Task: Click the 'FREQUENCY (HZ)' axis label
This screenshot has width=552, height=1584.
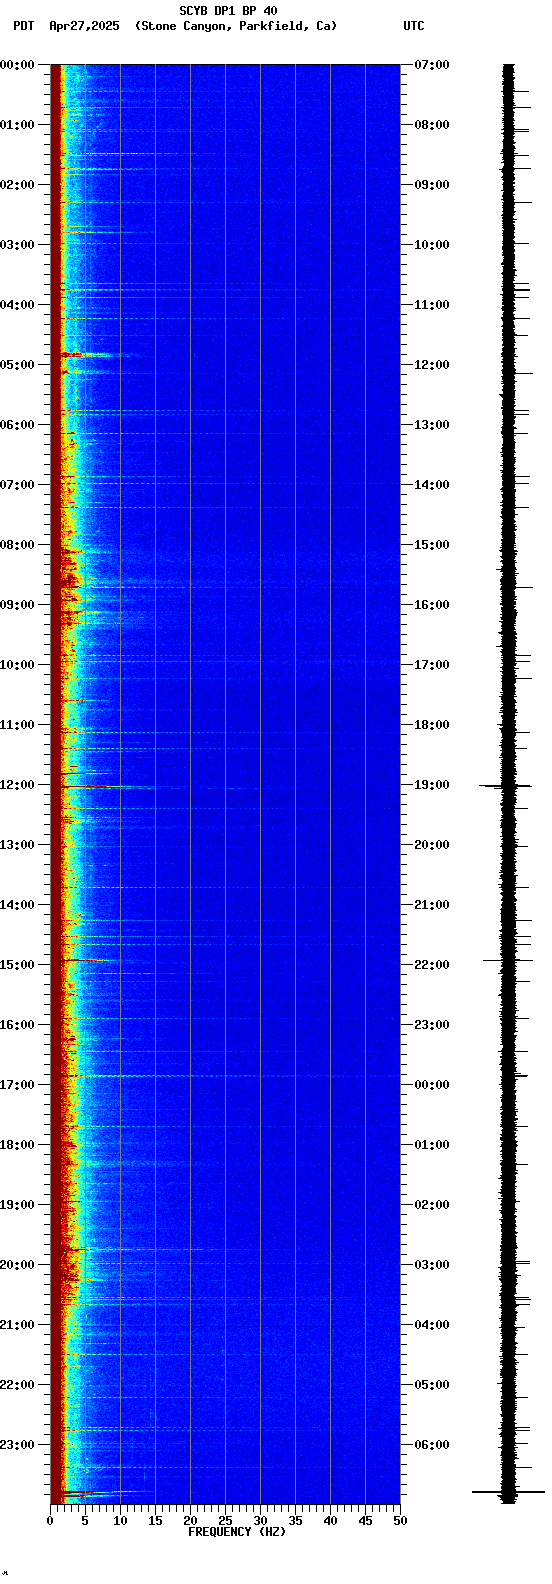Action: [237, 1532]
